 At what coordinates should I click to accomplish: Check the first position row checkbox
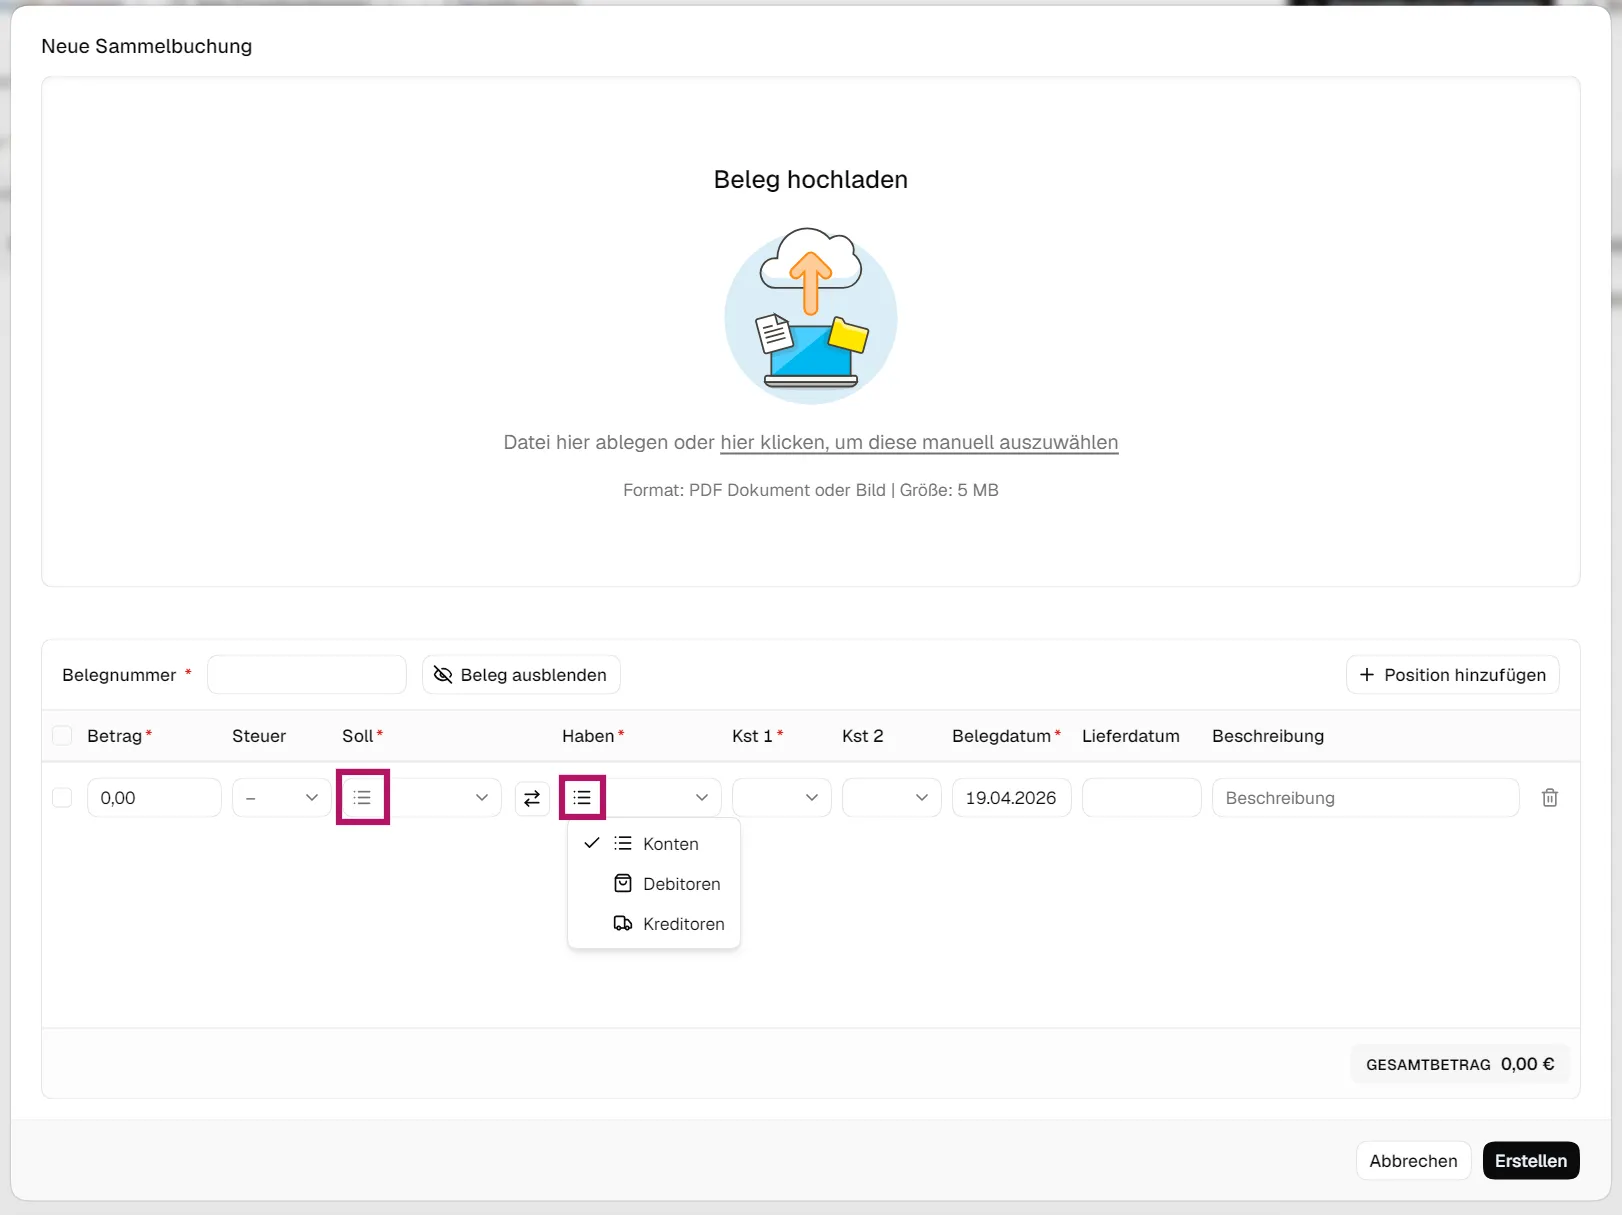[62, 797]
